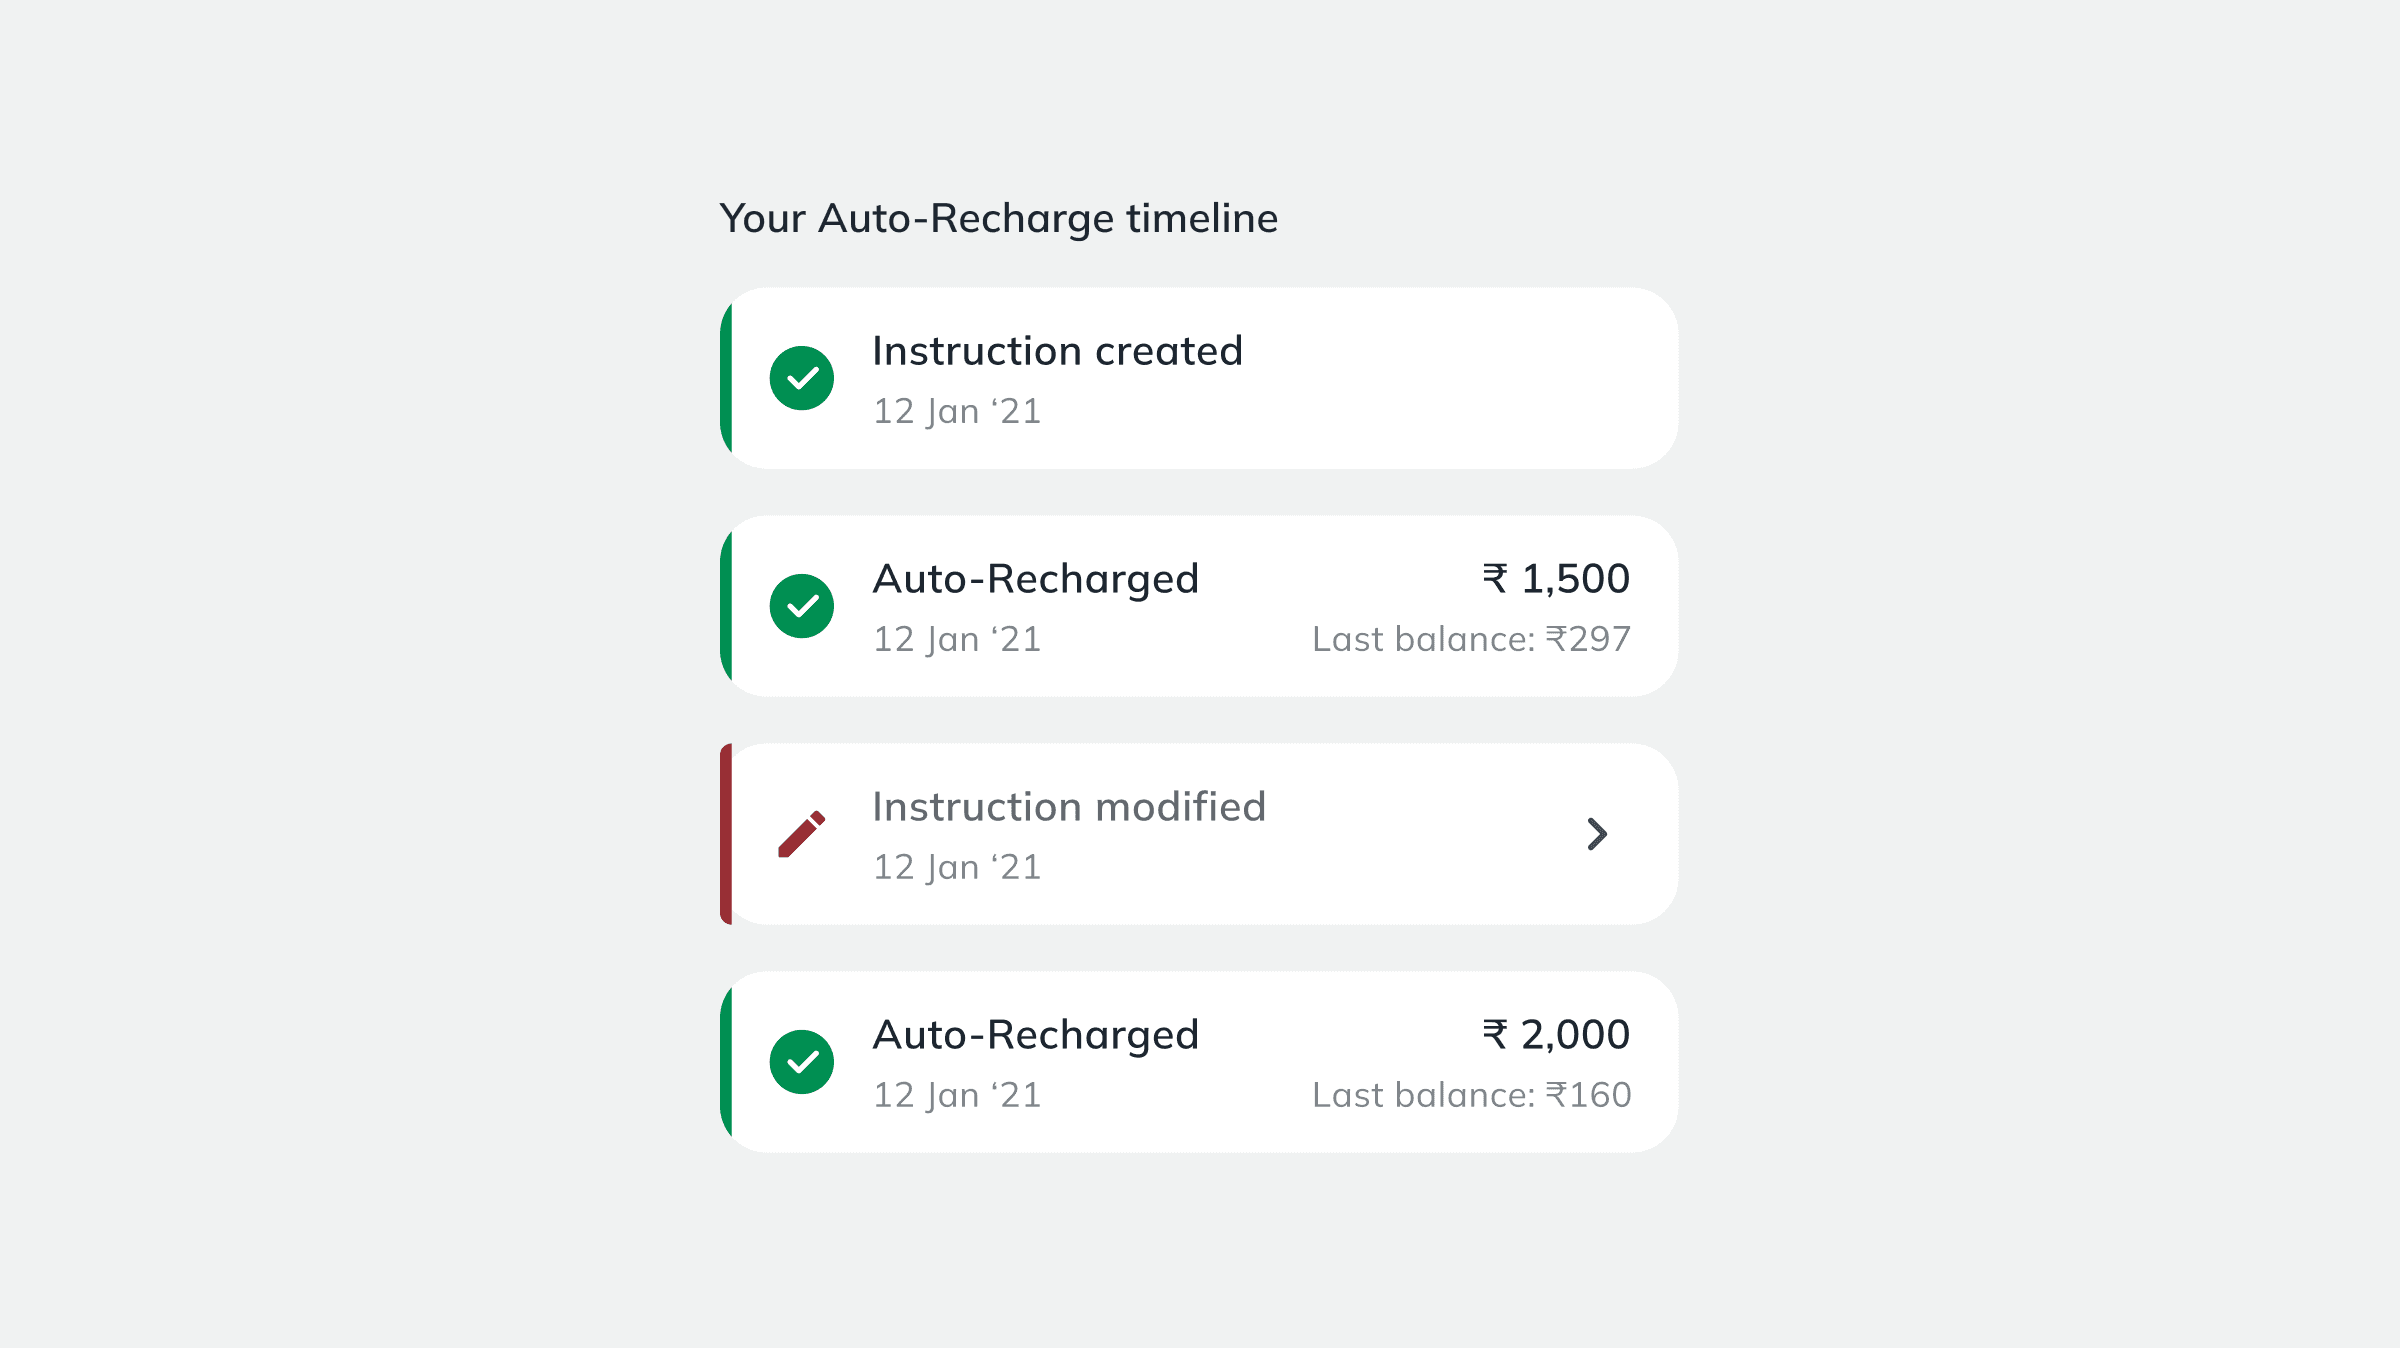Click the last Auto-Recharged title
Image resolution: width=2400 pixels, height=1348 pixels.
coord(1035,1035)
